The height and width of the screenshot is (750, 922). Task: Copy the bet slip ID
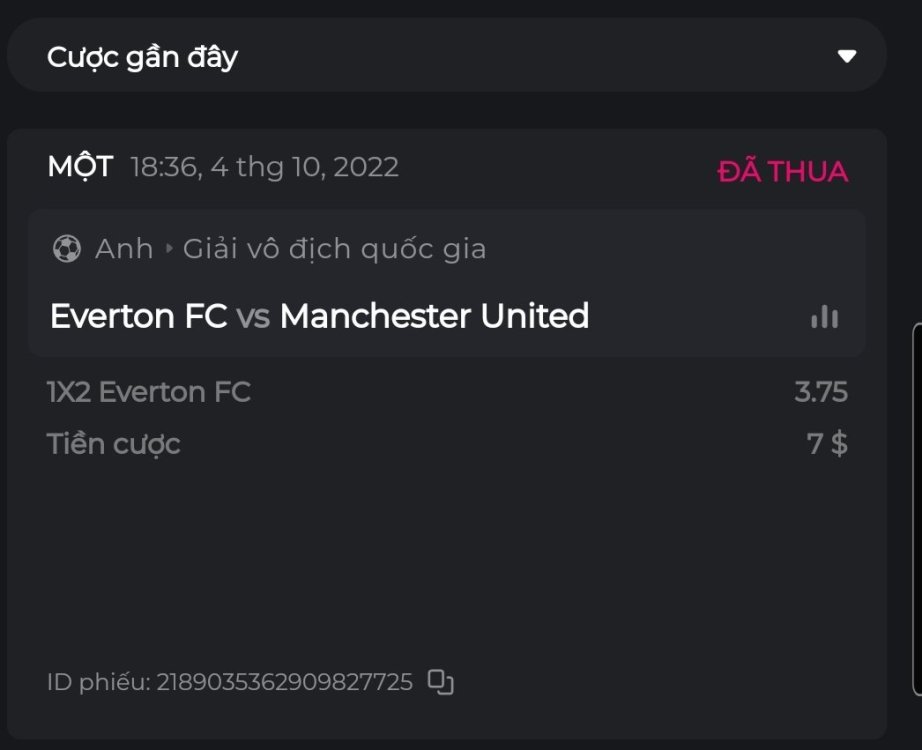[x=441, y=682]
